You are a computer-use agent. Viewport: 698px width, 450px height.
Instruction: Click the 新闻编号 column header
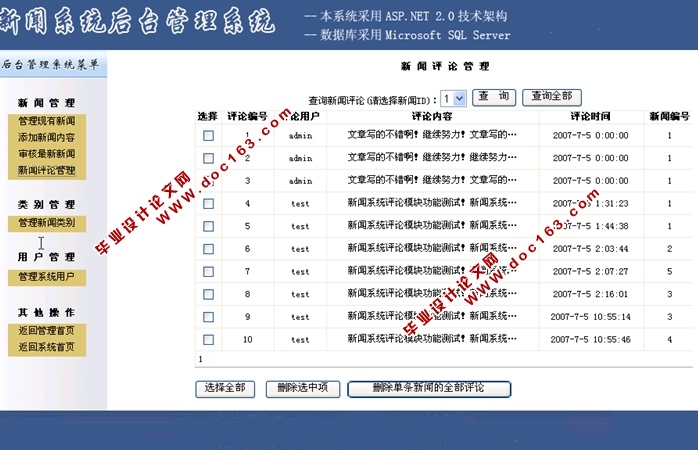click(x=670, y=117)
